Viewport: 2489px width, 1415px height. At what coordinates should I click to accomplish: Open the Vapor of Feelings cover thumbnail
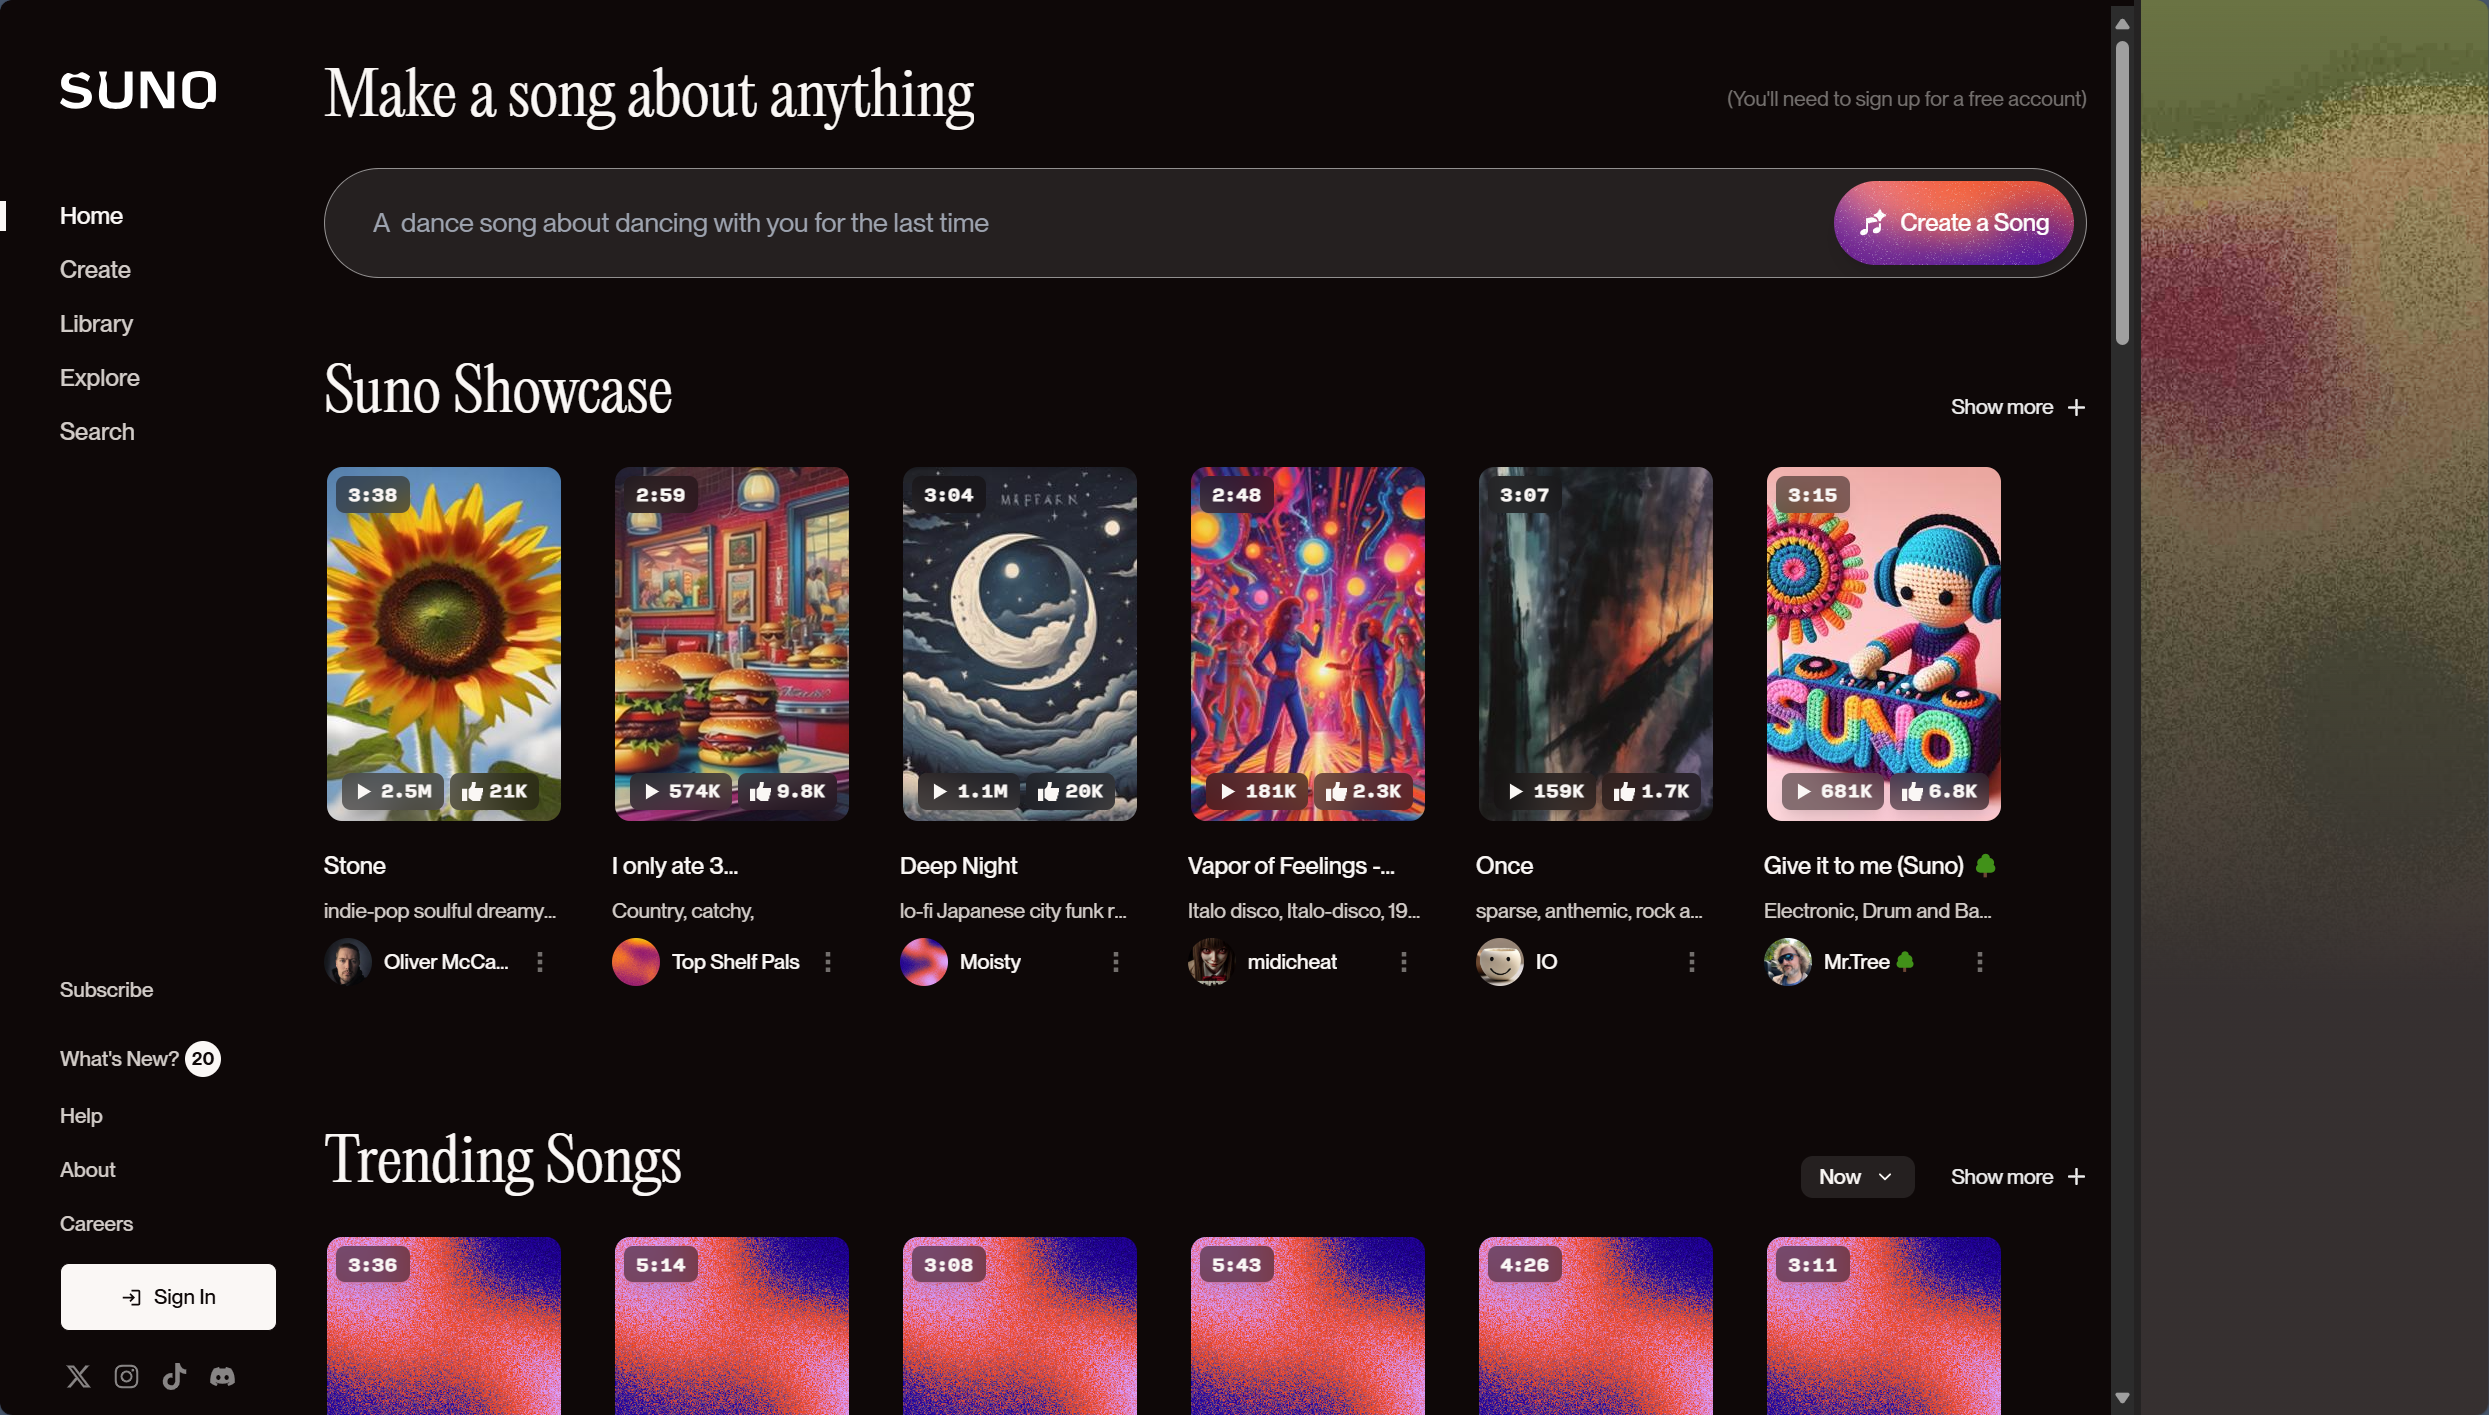click(x=1308, y=644)
